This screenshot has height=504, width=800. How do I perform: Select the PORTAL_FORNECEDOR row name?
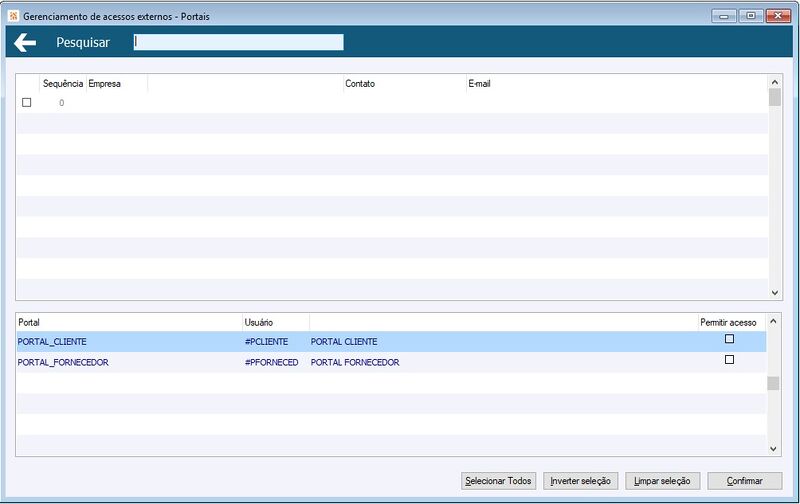[x=63, y=363]
